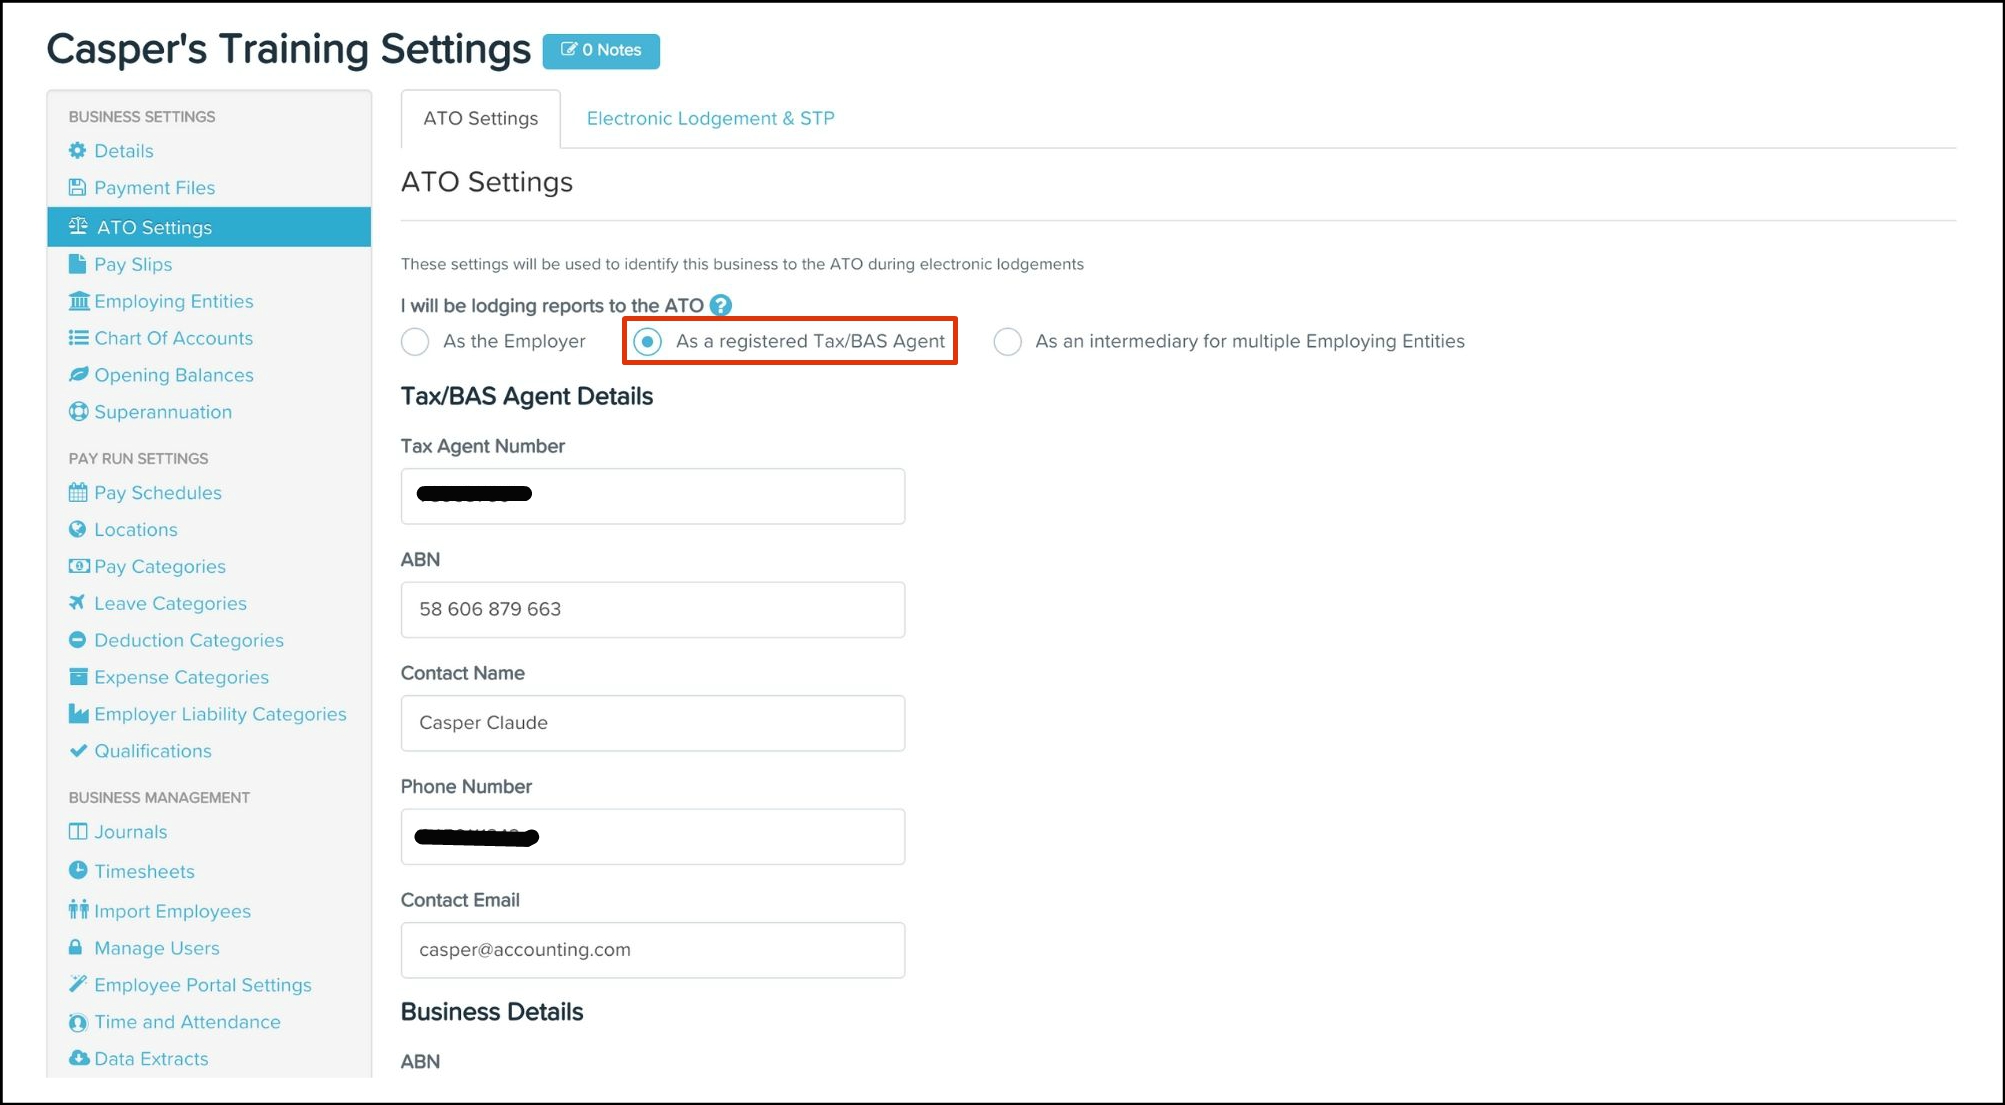
Task: Open the ATO Settings tab
Action: coord(480,118)
